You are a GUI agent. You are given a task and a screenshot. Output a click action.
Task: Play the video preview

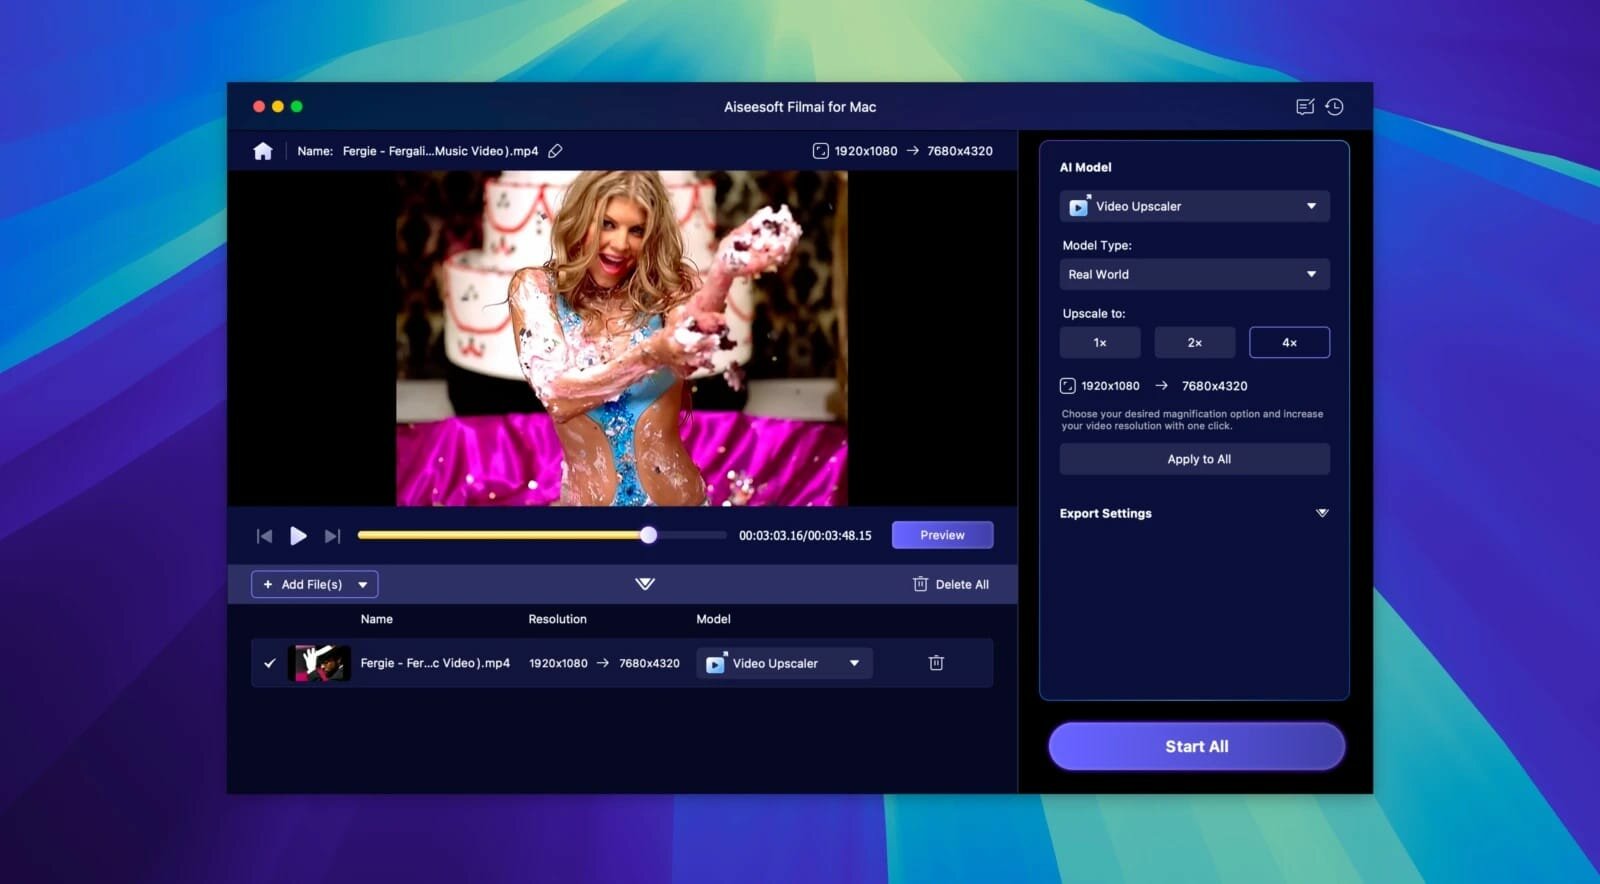pyautogui.click(x=298, y=536)
